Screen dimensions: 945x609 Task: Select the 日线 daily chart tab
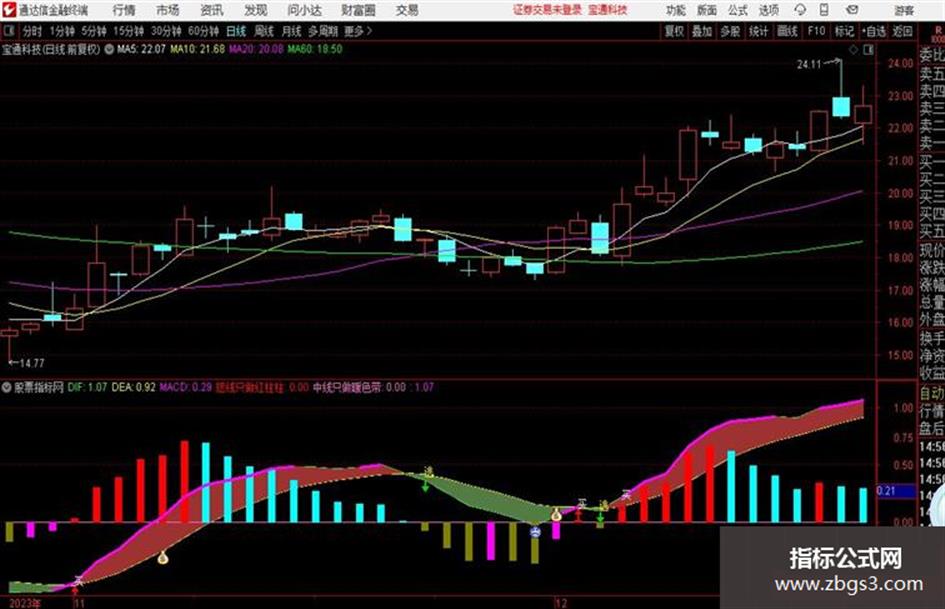(x=236, y=31)
